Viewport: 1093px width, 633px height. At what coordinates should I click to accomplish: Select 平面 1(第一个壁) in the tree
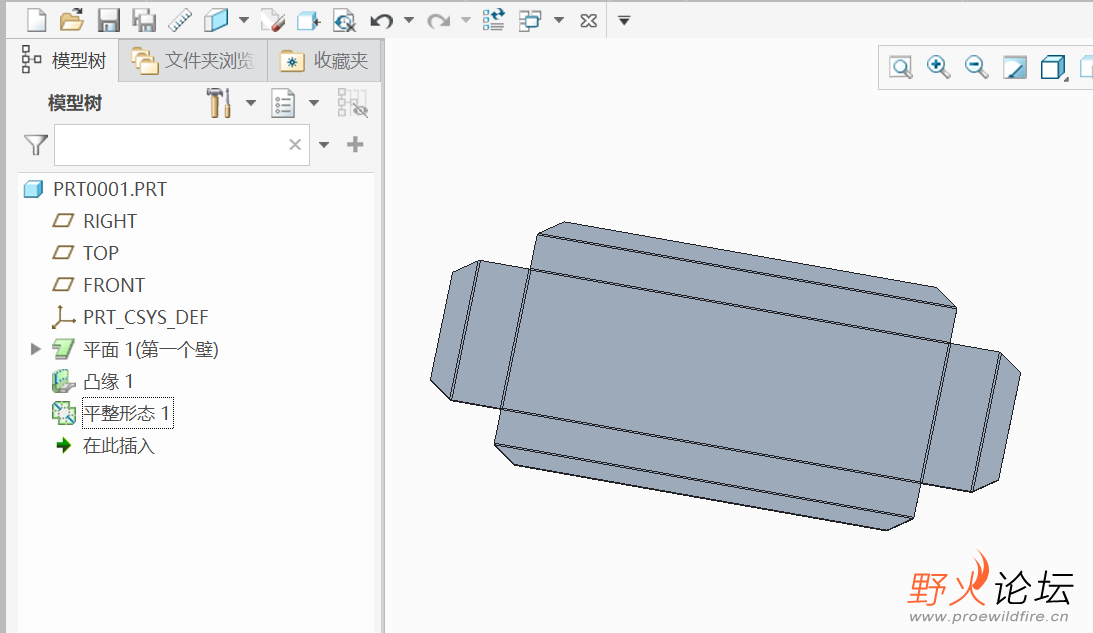point(151,349)
